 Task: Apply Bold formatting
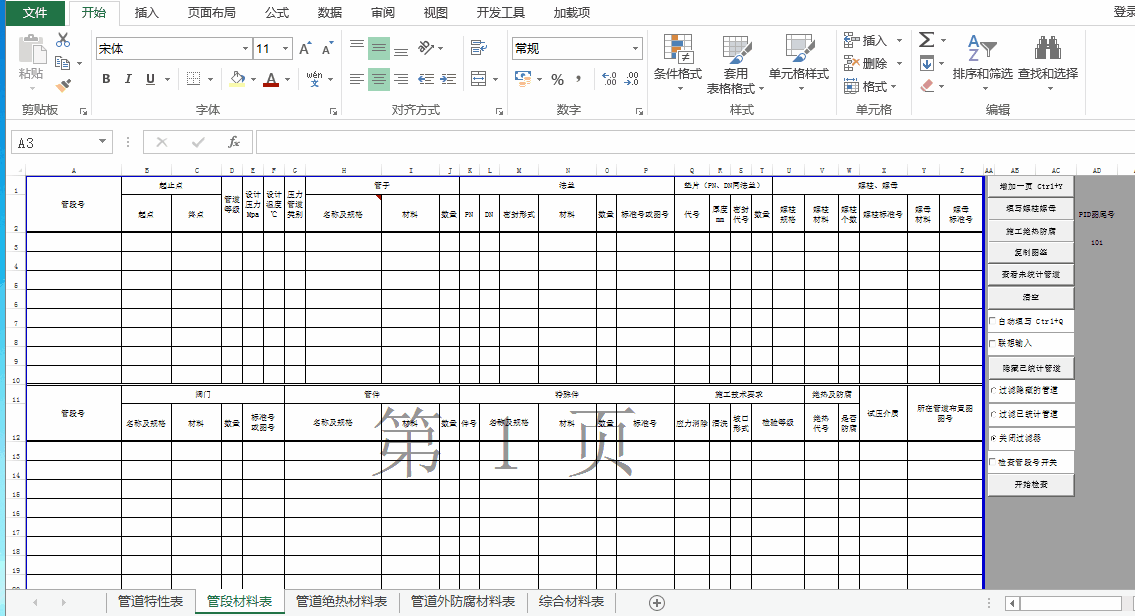pyautogui.click(x=106, y=79)
